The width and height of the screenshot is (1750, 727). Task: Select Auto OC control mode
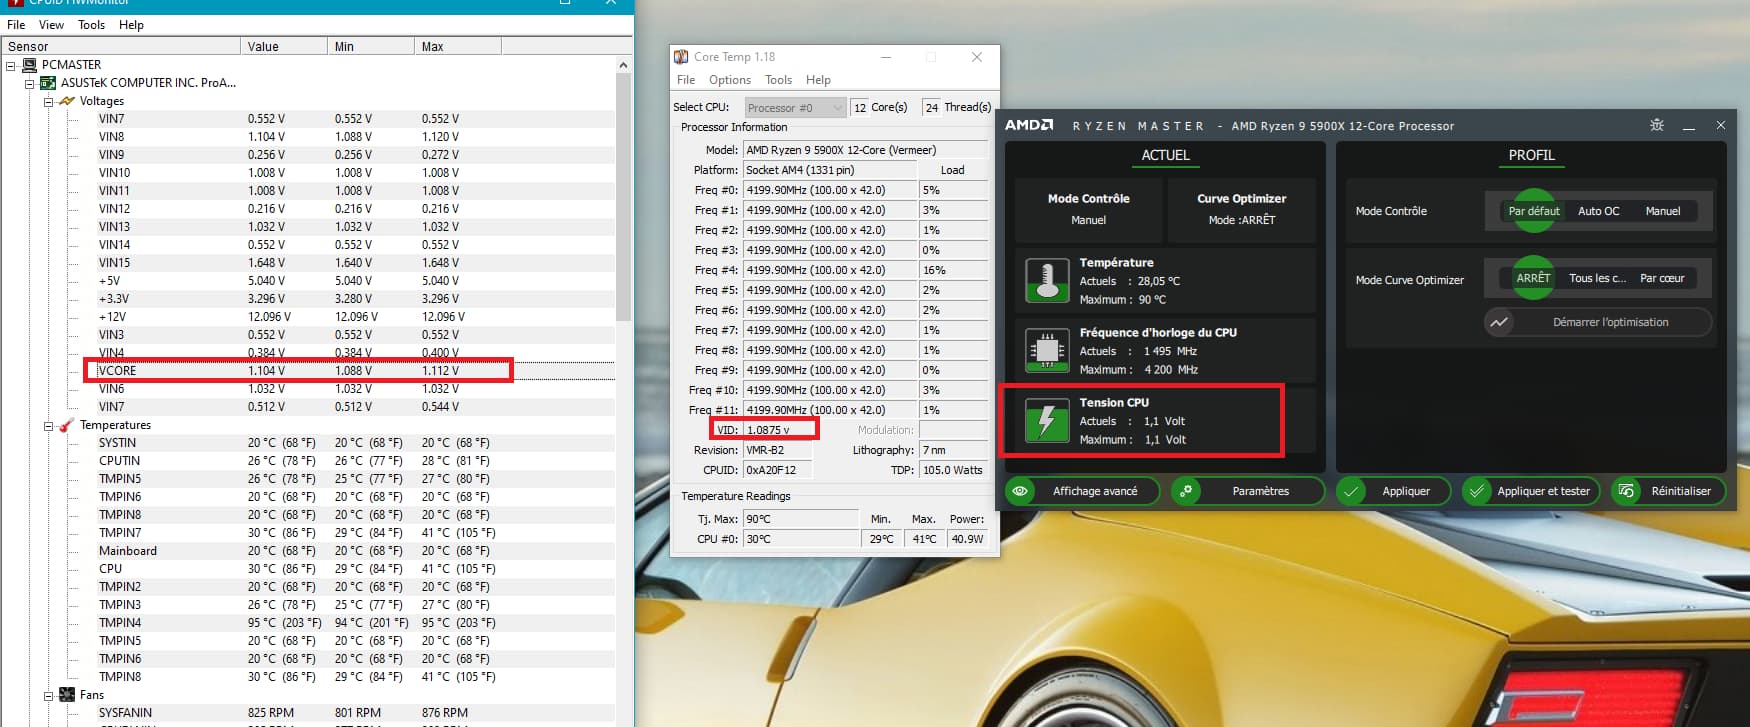coord(1598,211)
